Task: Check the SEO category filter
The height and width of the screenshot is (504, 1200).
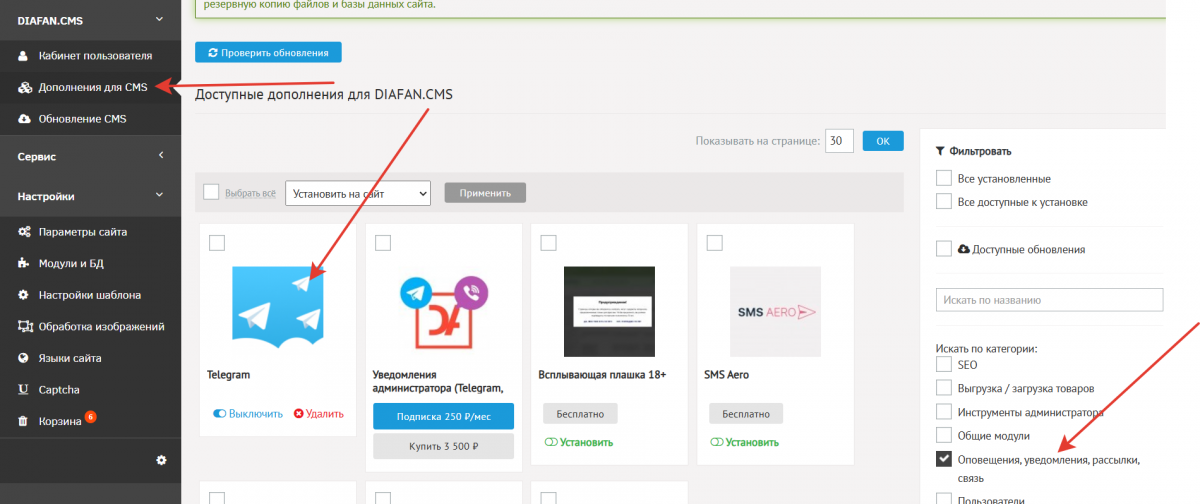Action: pos(943,366)
